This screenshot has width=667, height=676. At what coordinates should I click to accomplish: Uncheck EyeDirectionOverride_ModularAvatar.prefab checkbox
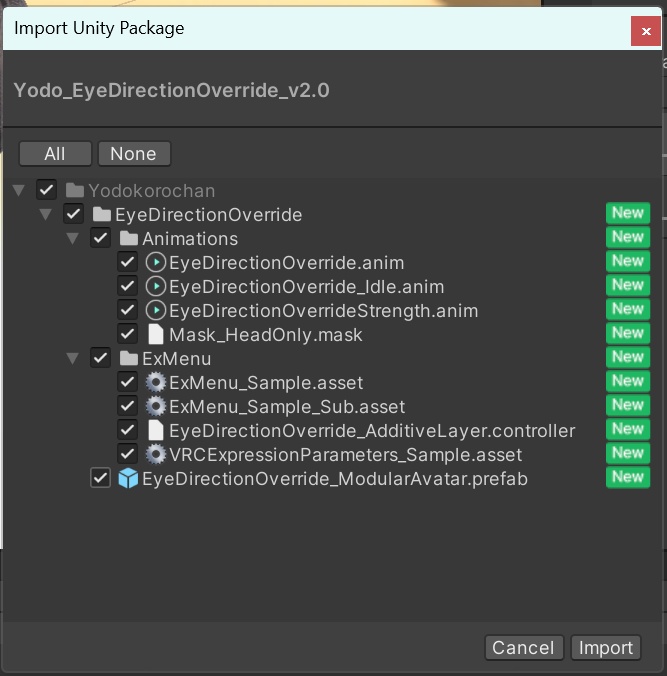click(x=100, y=478)
